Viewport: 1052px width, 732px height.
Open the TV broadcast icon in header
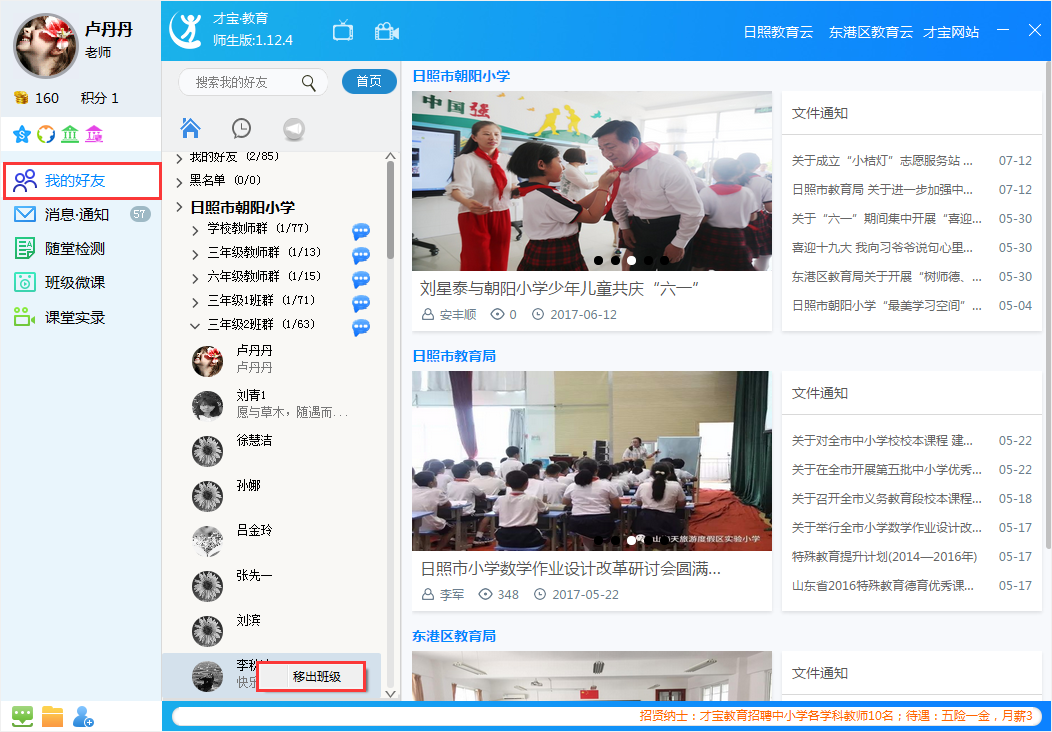tap(343, 31)
